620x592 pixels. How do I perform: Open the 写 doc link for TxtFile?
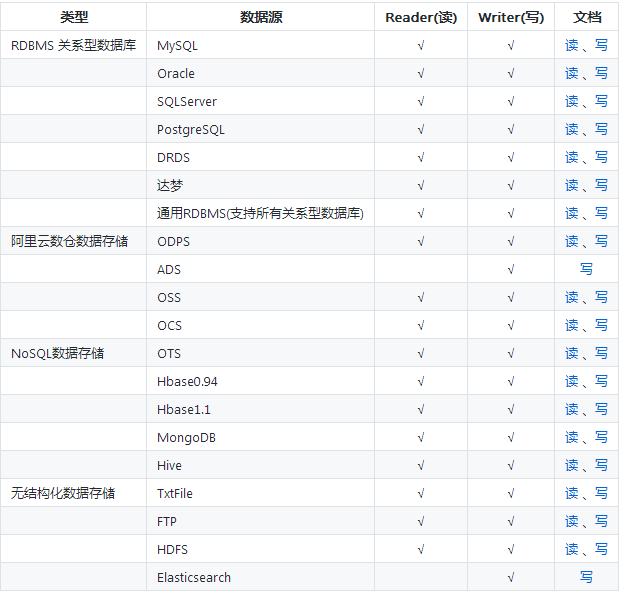pyautogui.click(x=601, y=493)
